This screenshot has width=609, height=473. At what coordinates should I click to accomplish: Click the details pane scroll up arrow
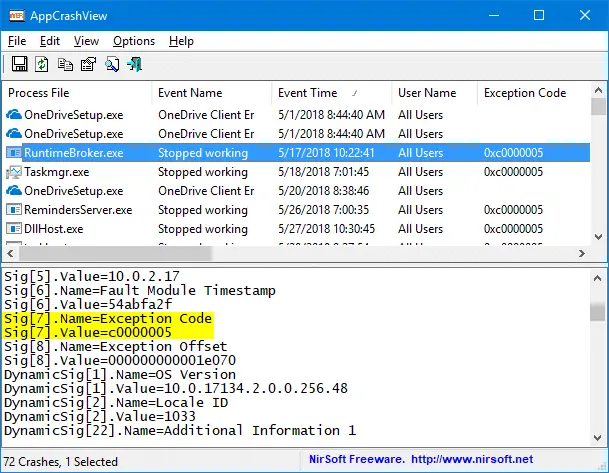click(x=597, y=278)
